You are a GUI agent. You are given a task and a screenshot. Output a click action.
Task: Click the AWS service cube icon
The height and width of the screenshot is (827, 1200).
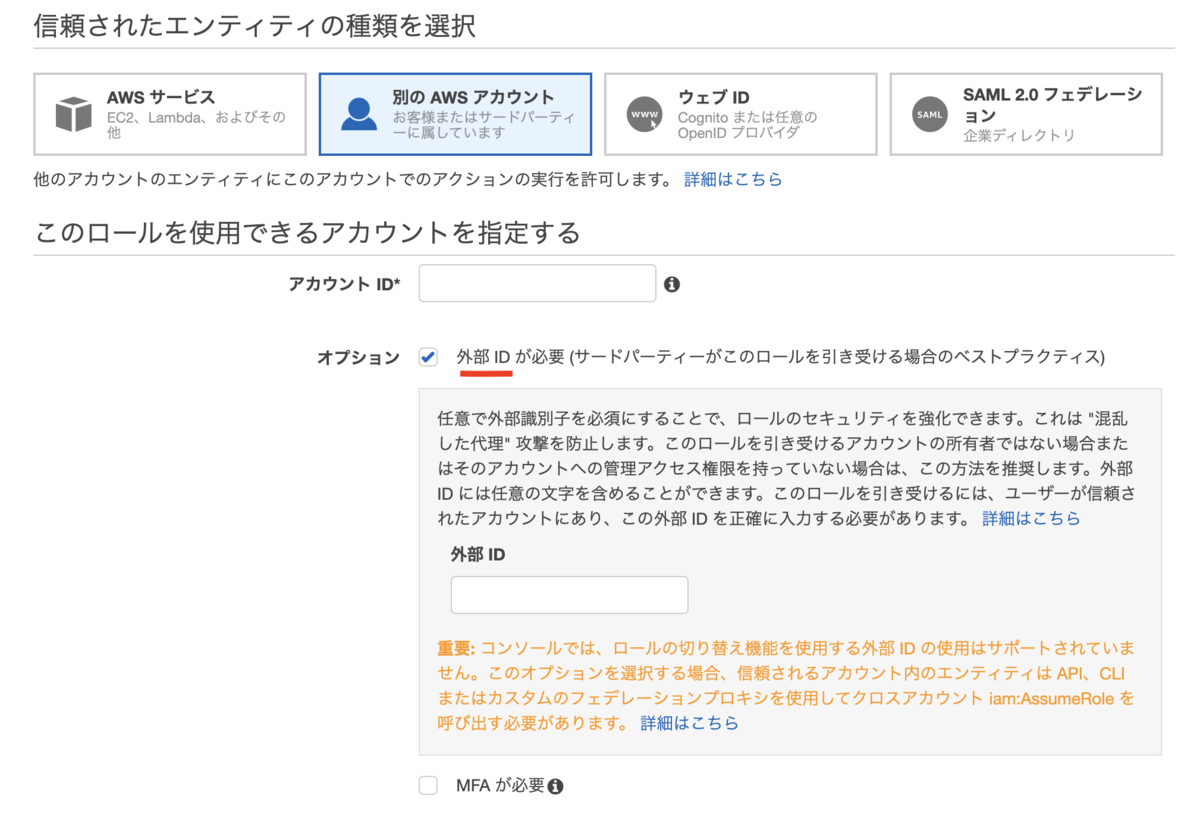coord(73,114)
